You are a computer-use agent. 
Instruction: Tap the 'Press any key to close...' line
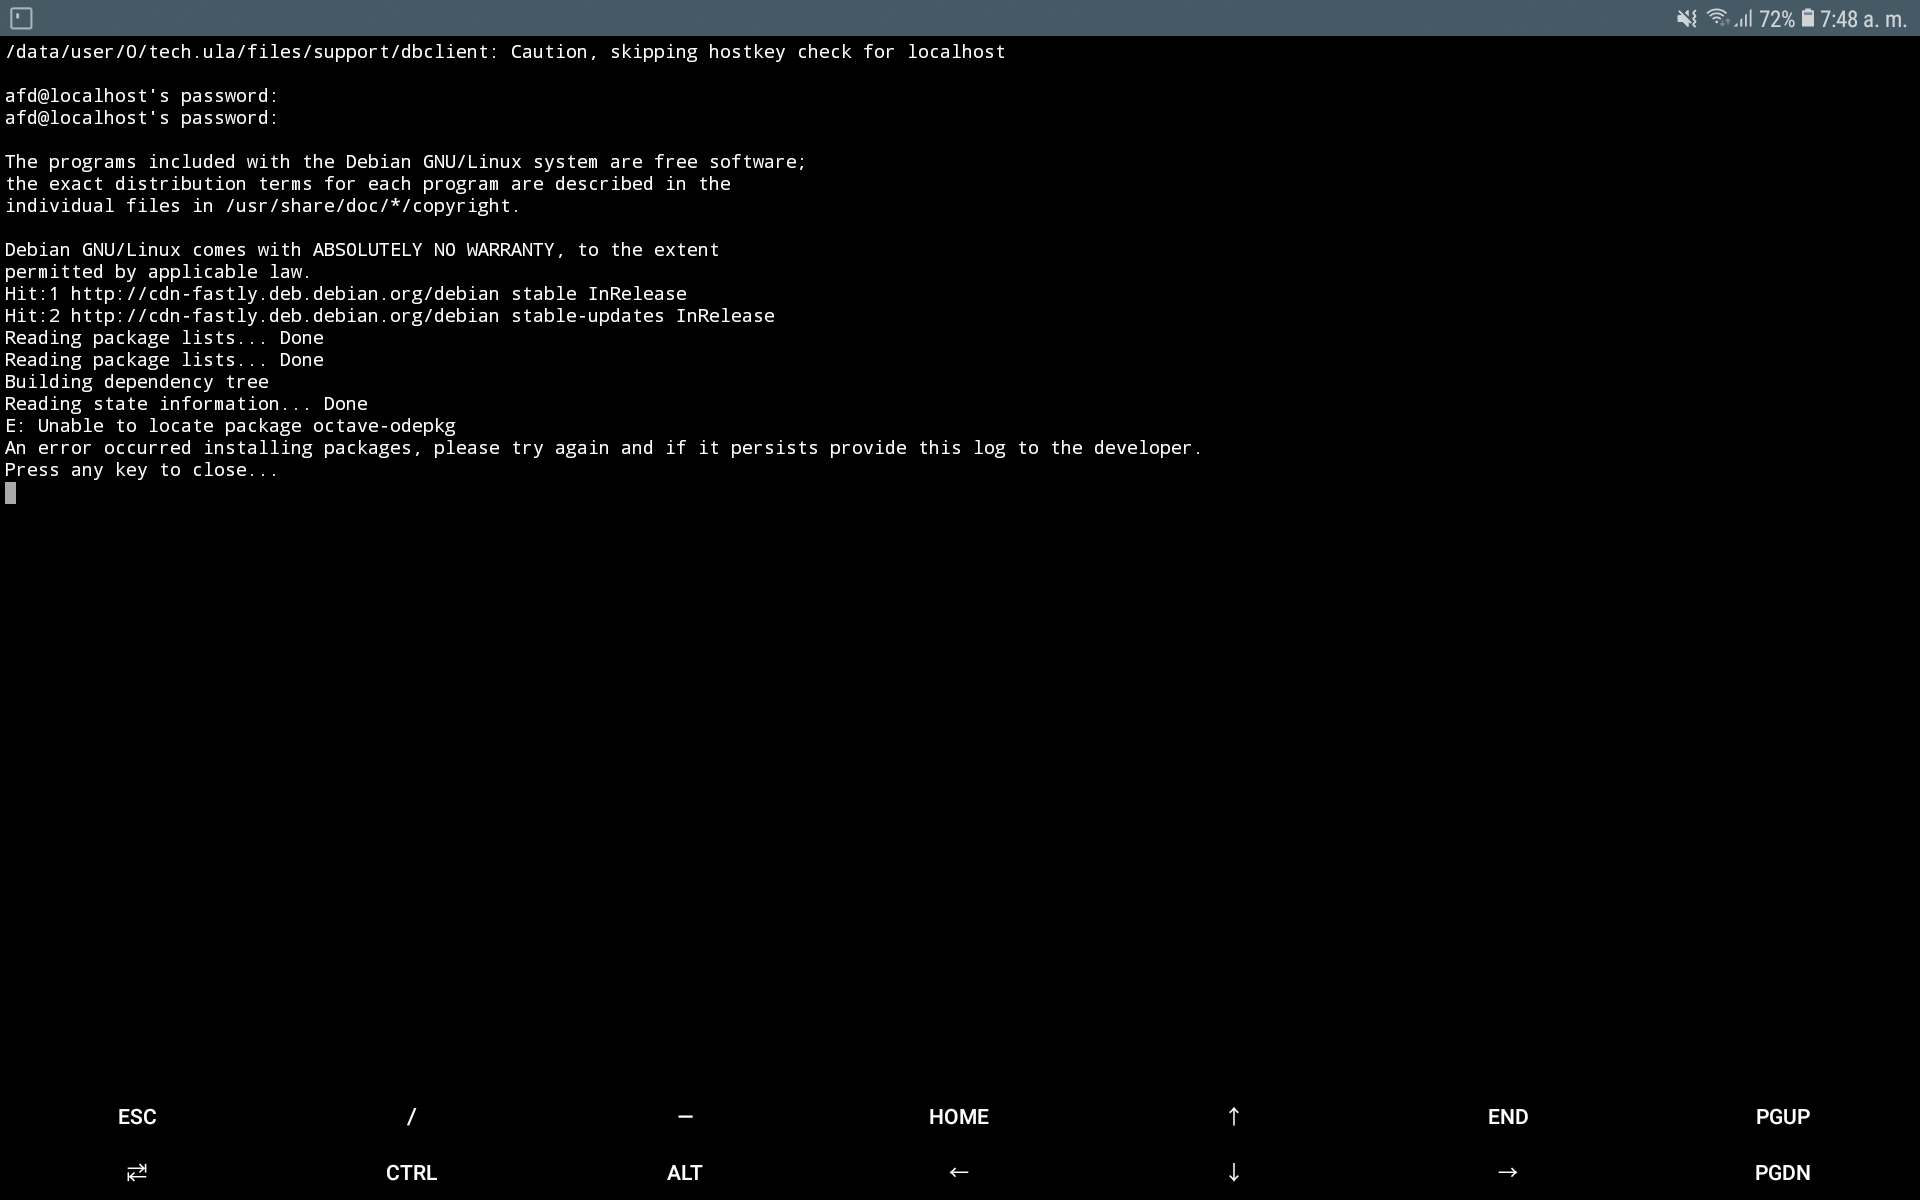[141, 470]
